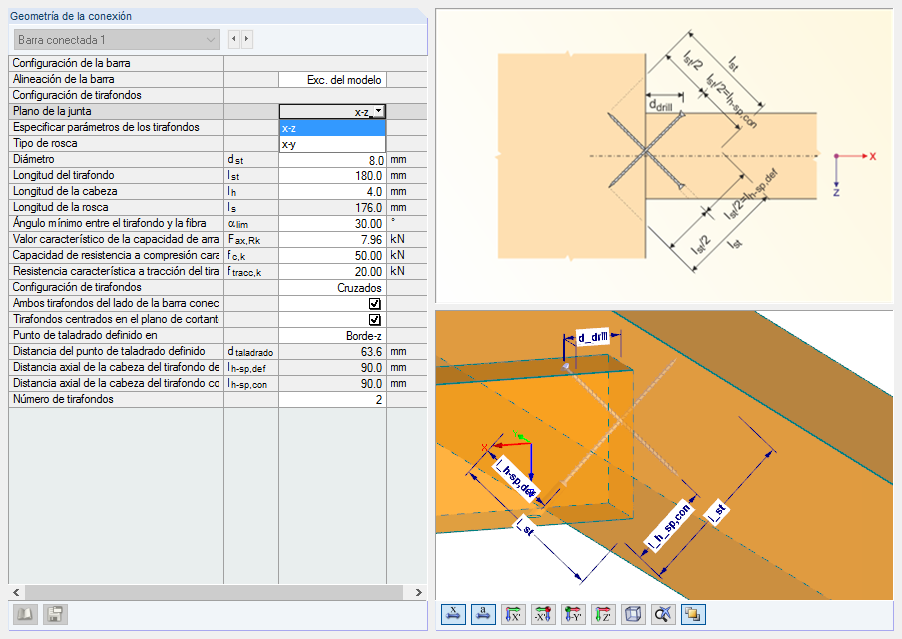Edit the tensile resistance value 20.00
This screenshot has width=902, height=639.
[332, 271]
